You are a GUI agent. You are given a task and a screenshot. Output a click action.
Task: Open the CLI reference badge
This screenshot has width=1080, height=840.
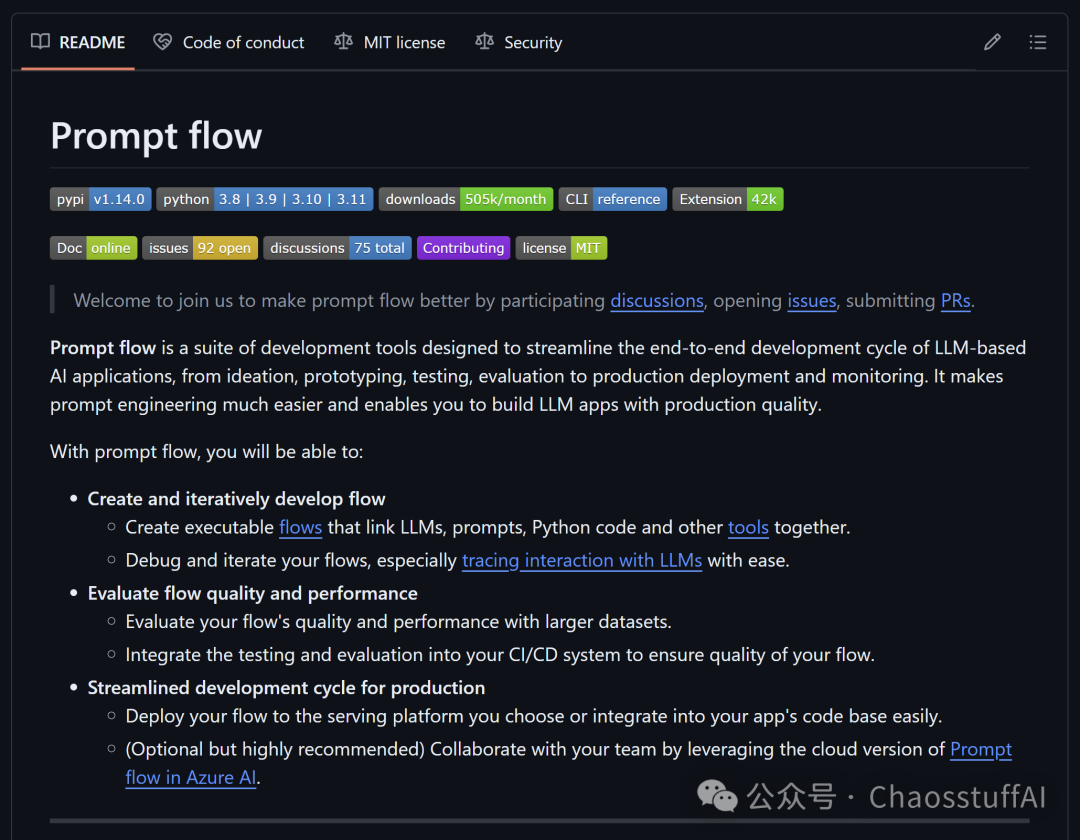[612, 200]
